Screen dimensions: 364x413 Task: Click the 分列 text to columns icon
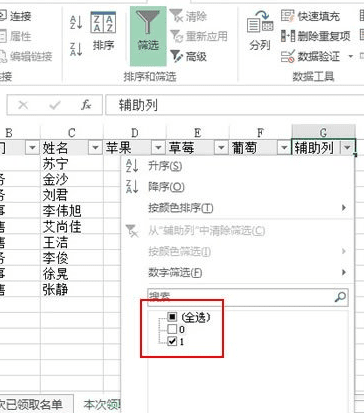click(260, 31)
